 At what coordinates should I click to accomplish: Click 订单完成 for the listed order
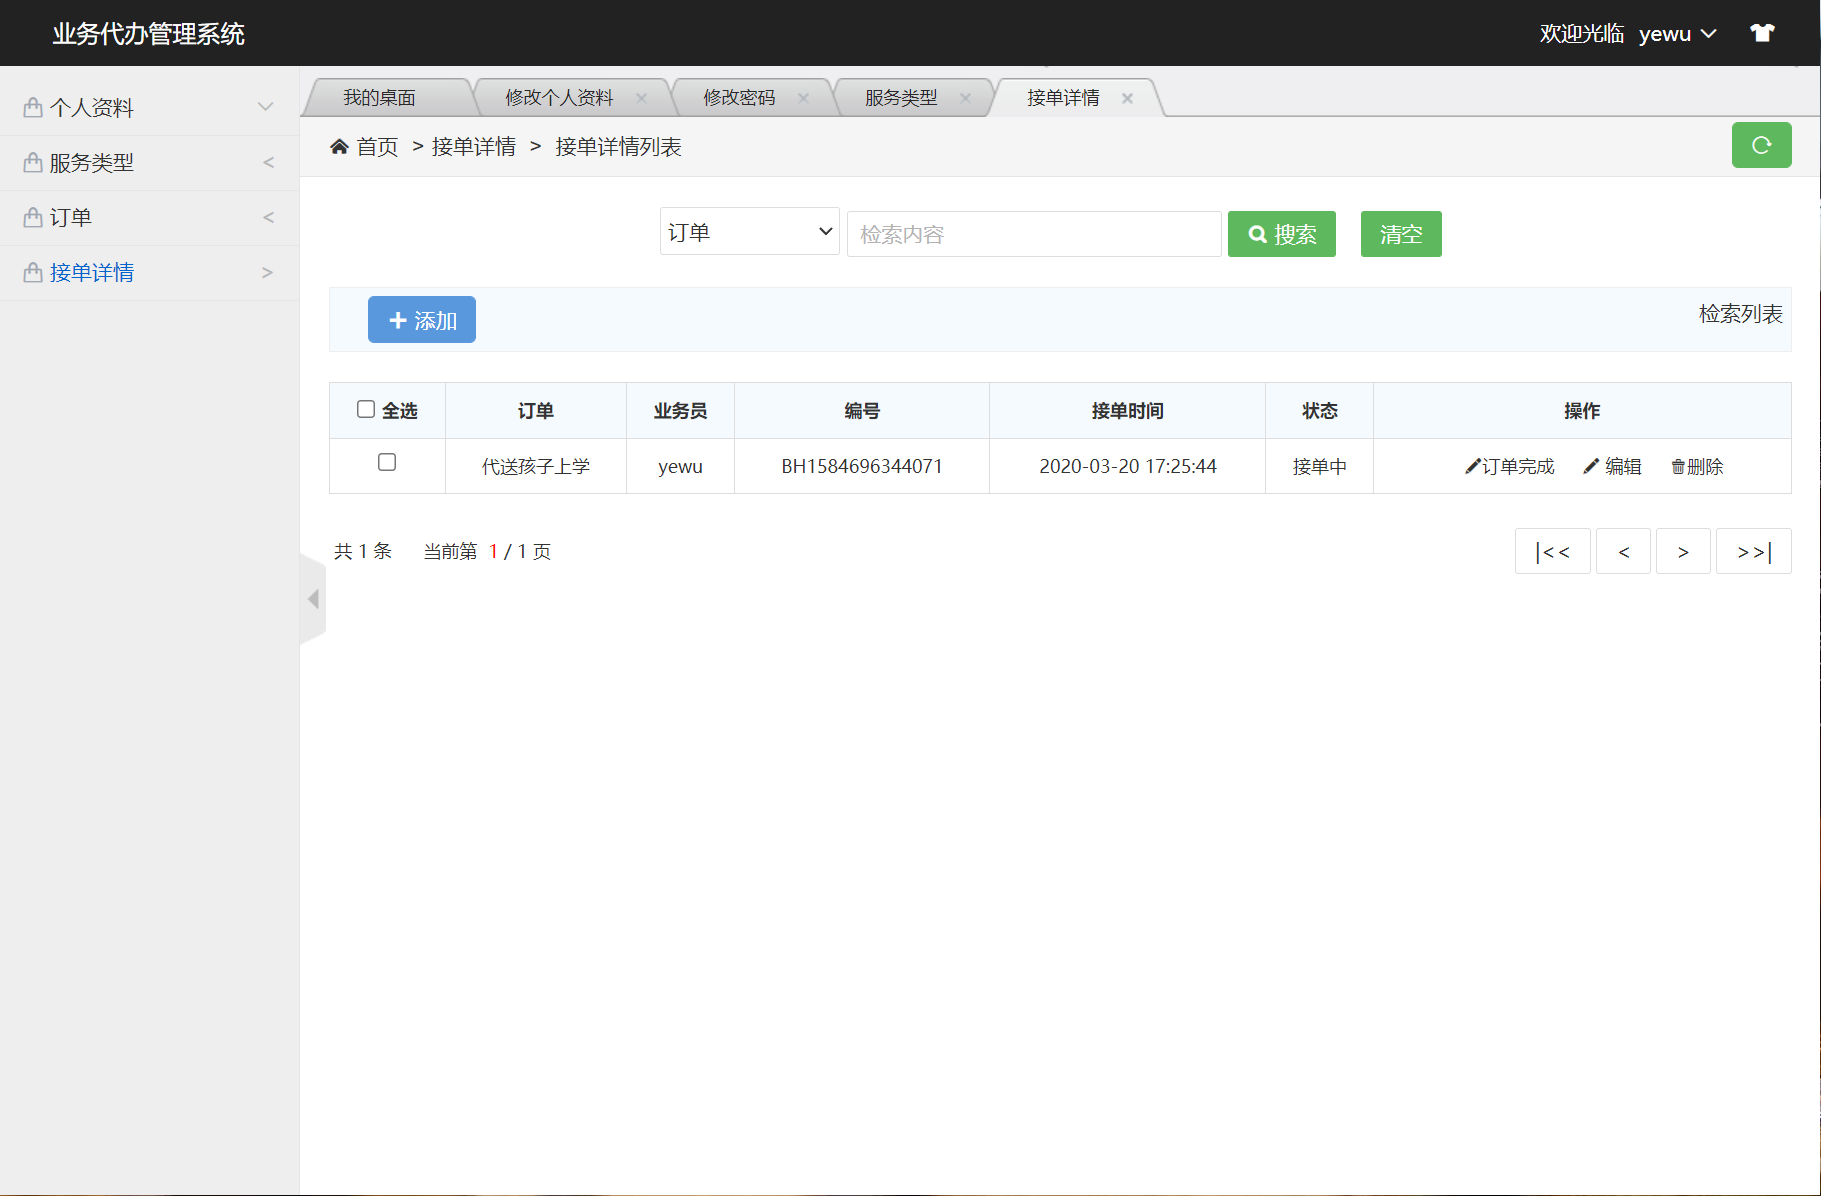click(x=1511, y=465)
